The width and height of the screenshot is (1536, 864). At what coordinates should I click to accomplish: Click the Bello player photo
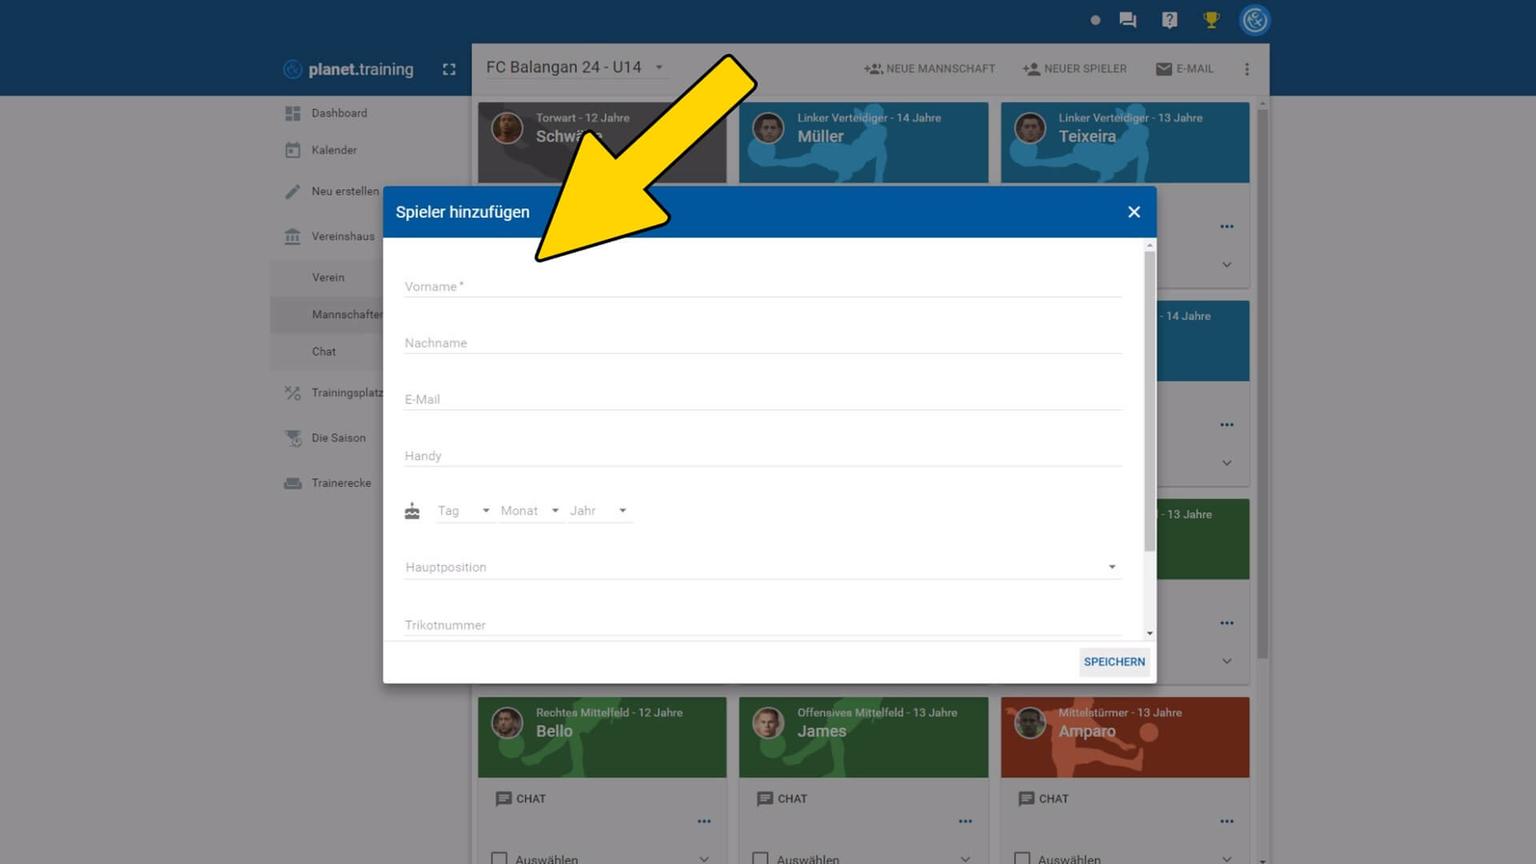pos(507,723)
